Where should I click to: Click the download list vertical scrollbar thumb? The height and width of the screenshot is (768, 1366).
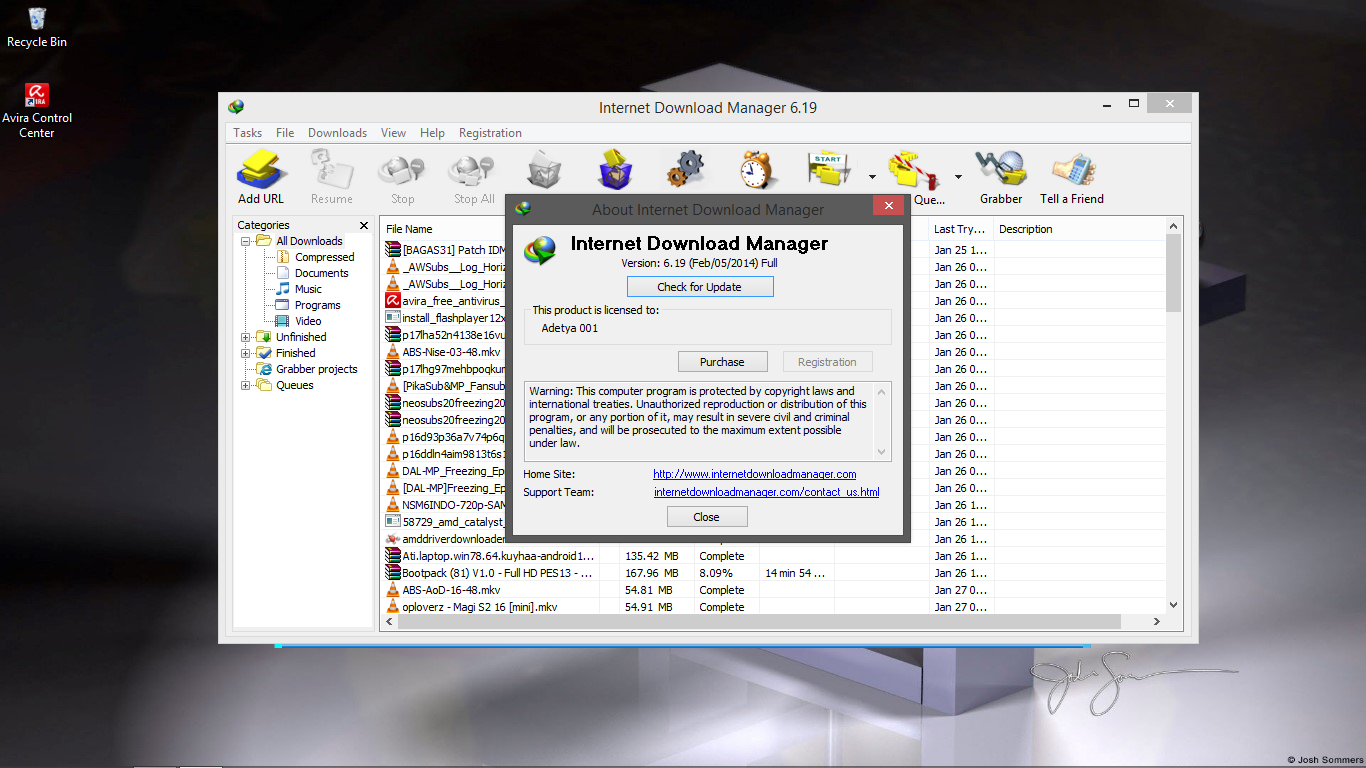(x=1174, y=274)
